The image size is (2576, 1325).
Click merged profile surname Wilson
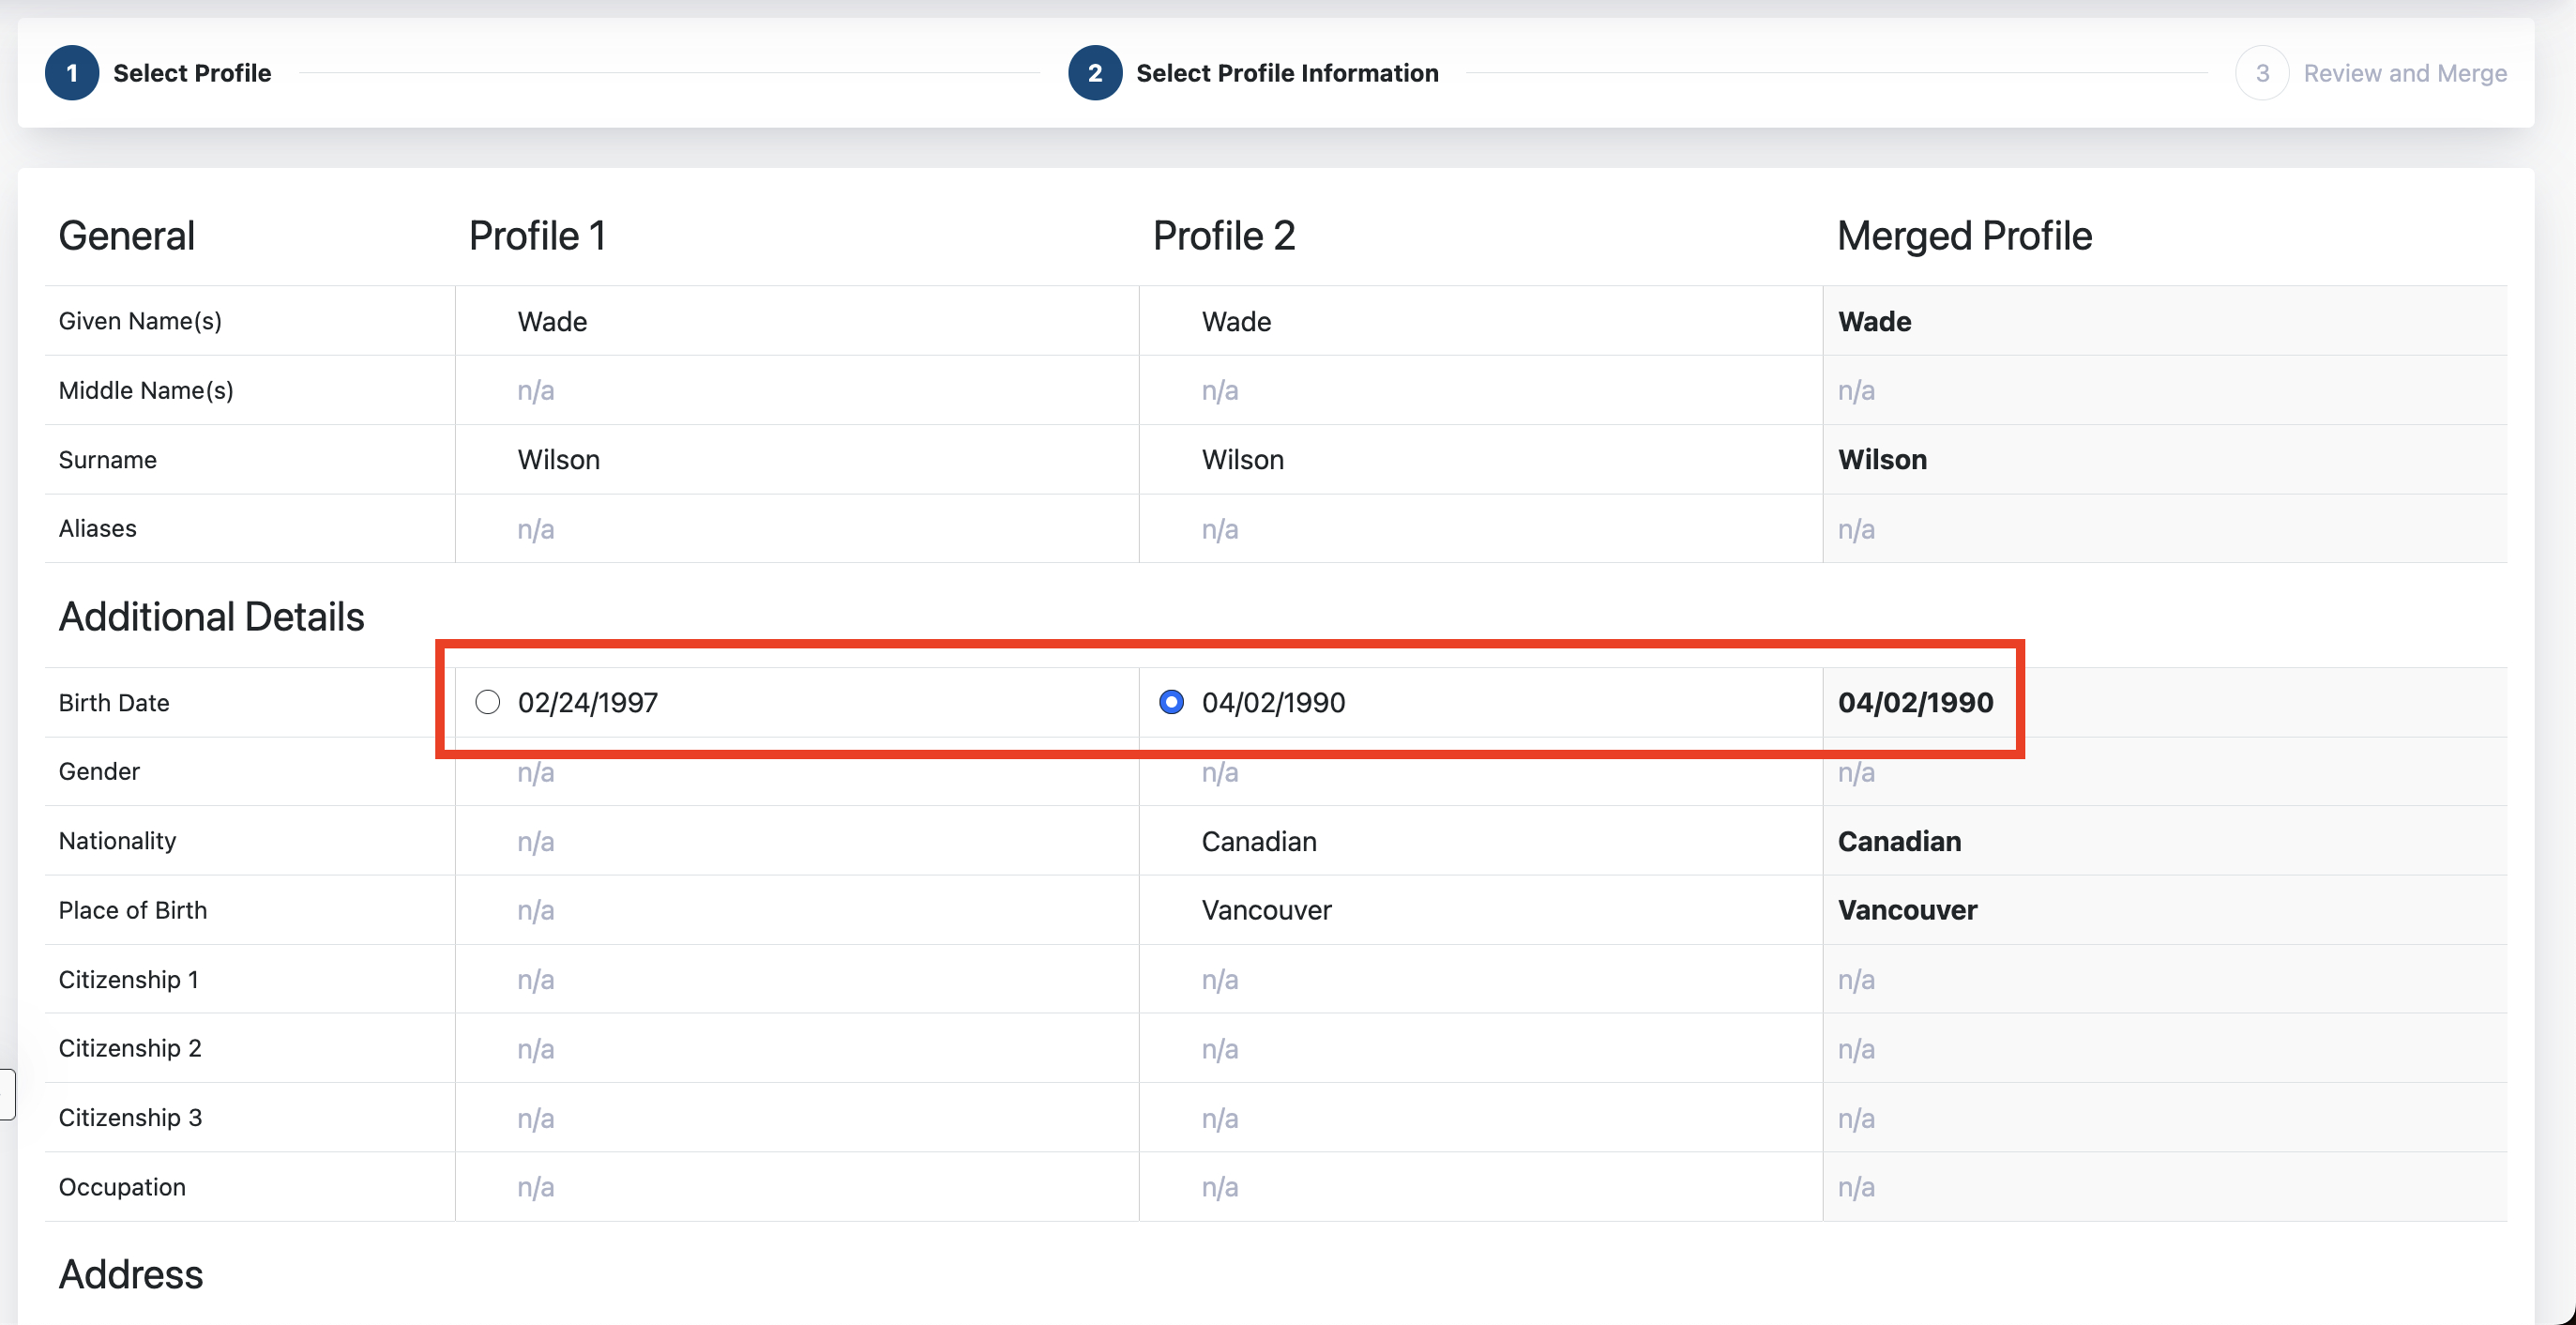coord(1882,459)
